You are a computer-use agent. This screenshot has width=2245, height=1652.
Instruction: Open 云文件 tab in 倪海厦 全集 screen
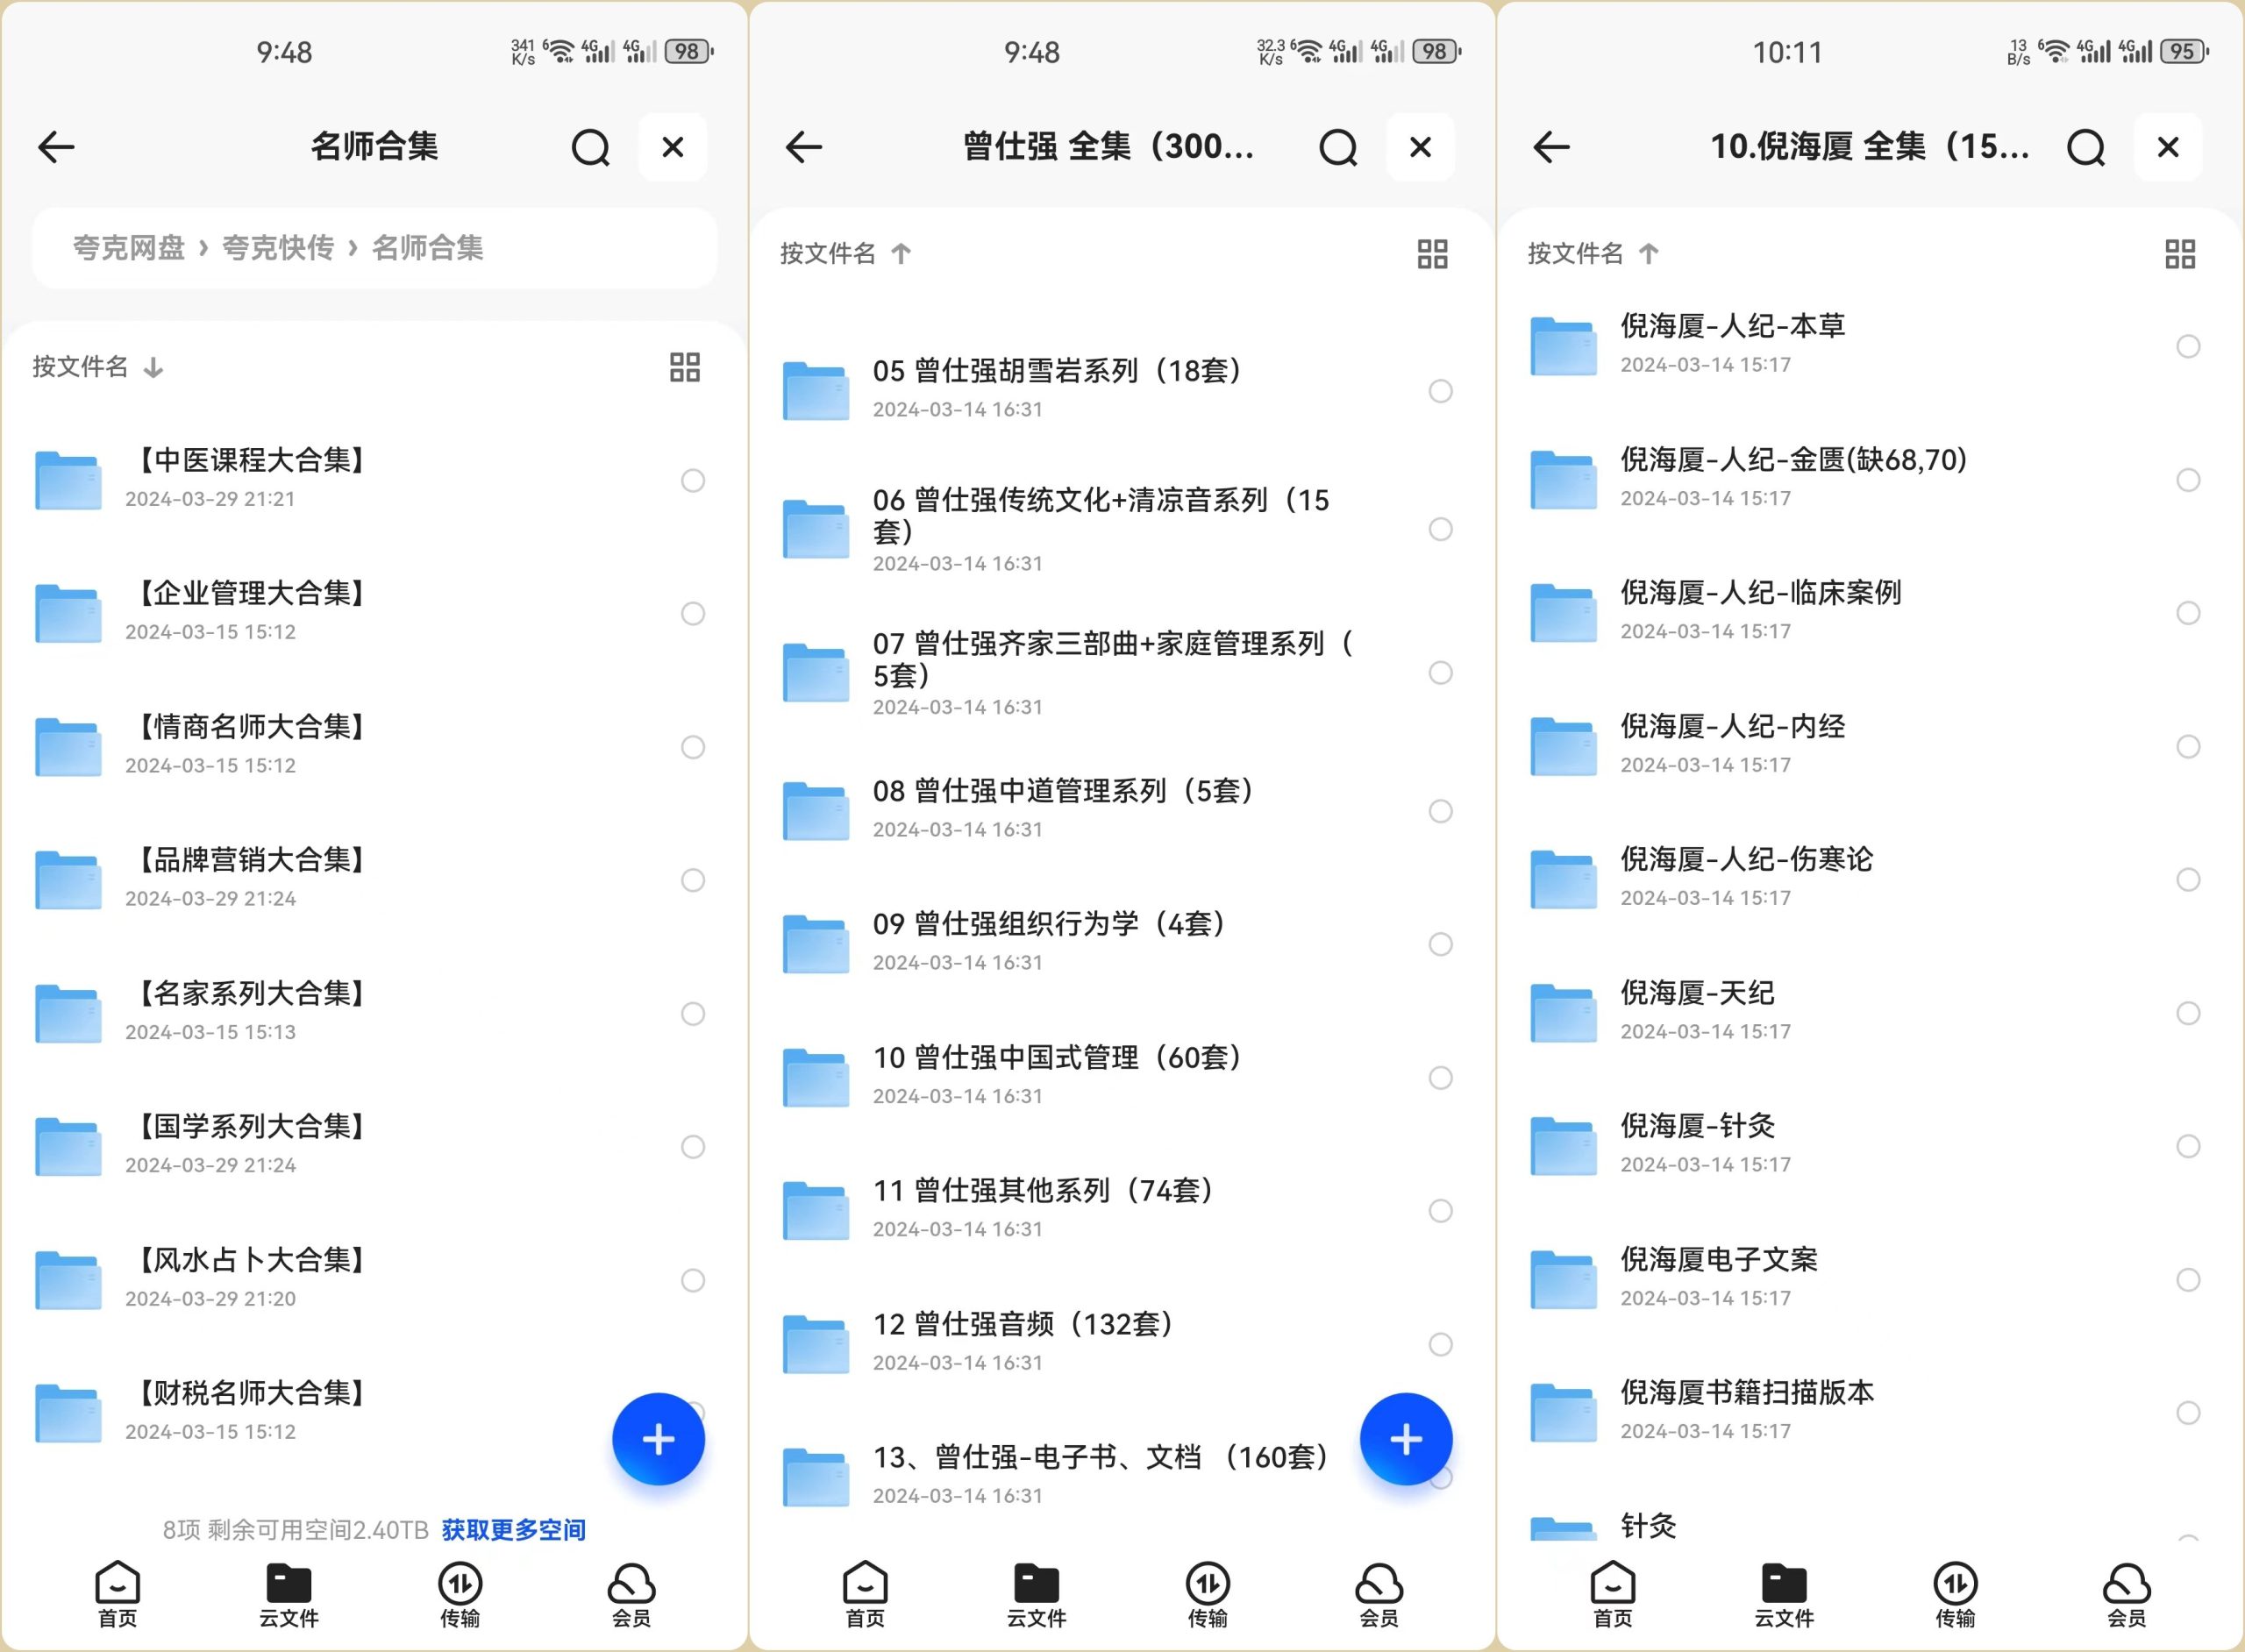pos(1784,1594)
